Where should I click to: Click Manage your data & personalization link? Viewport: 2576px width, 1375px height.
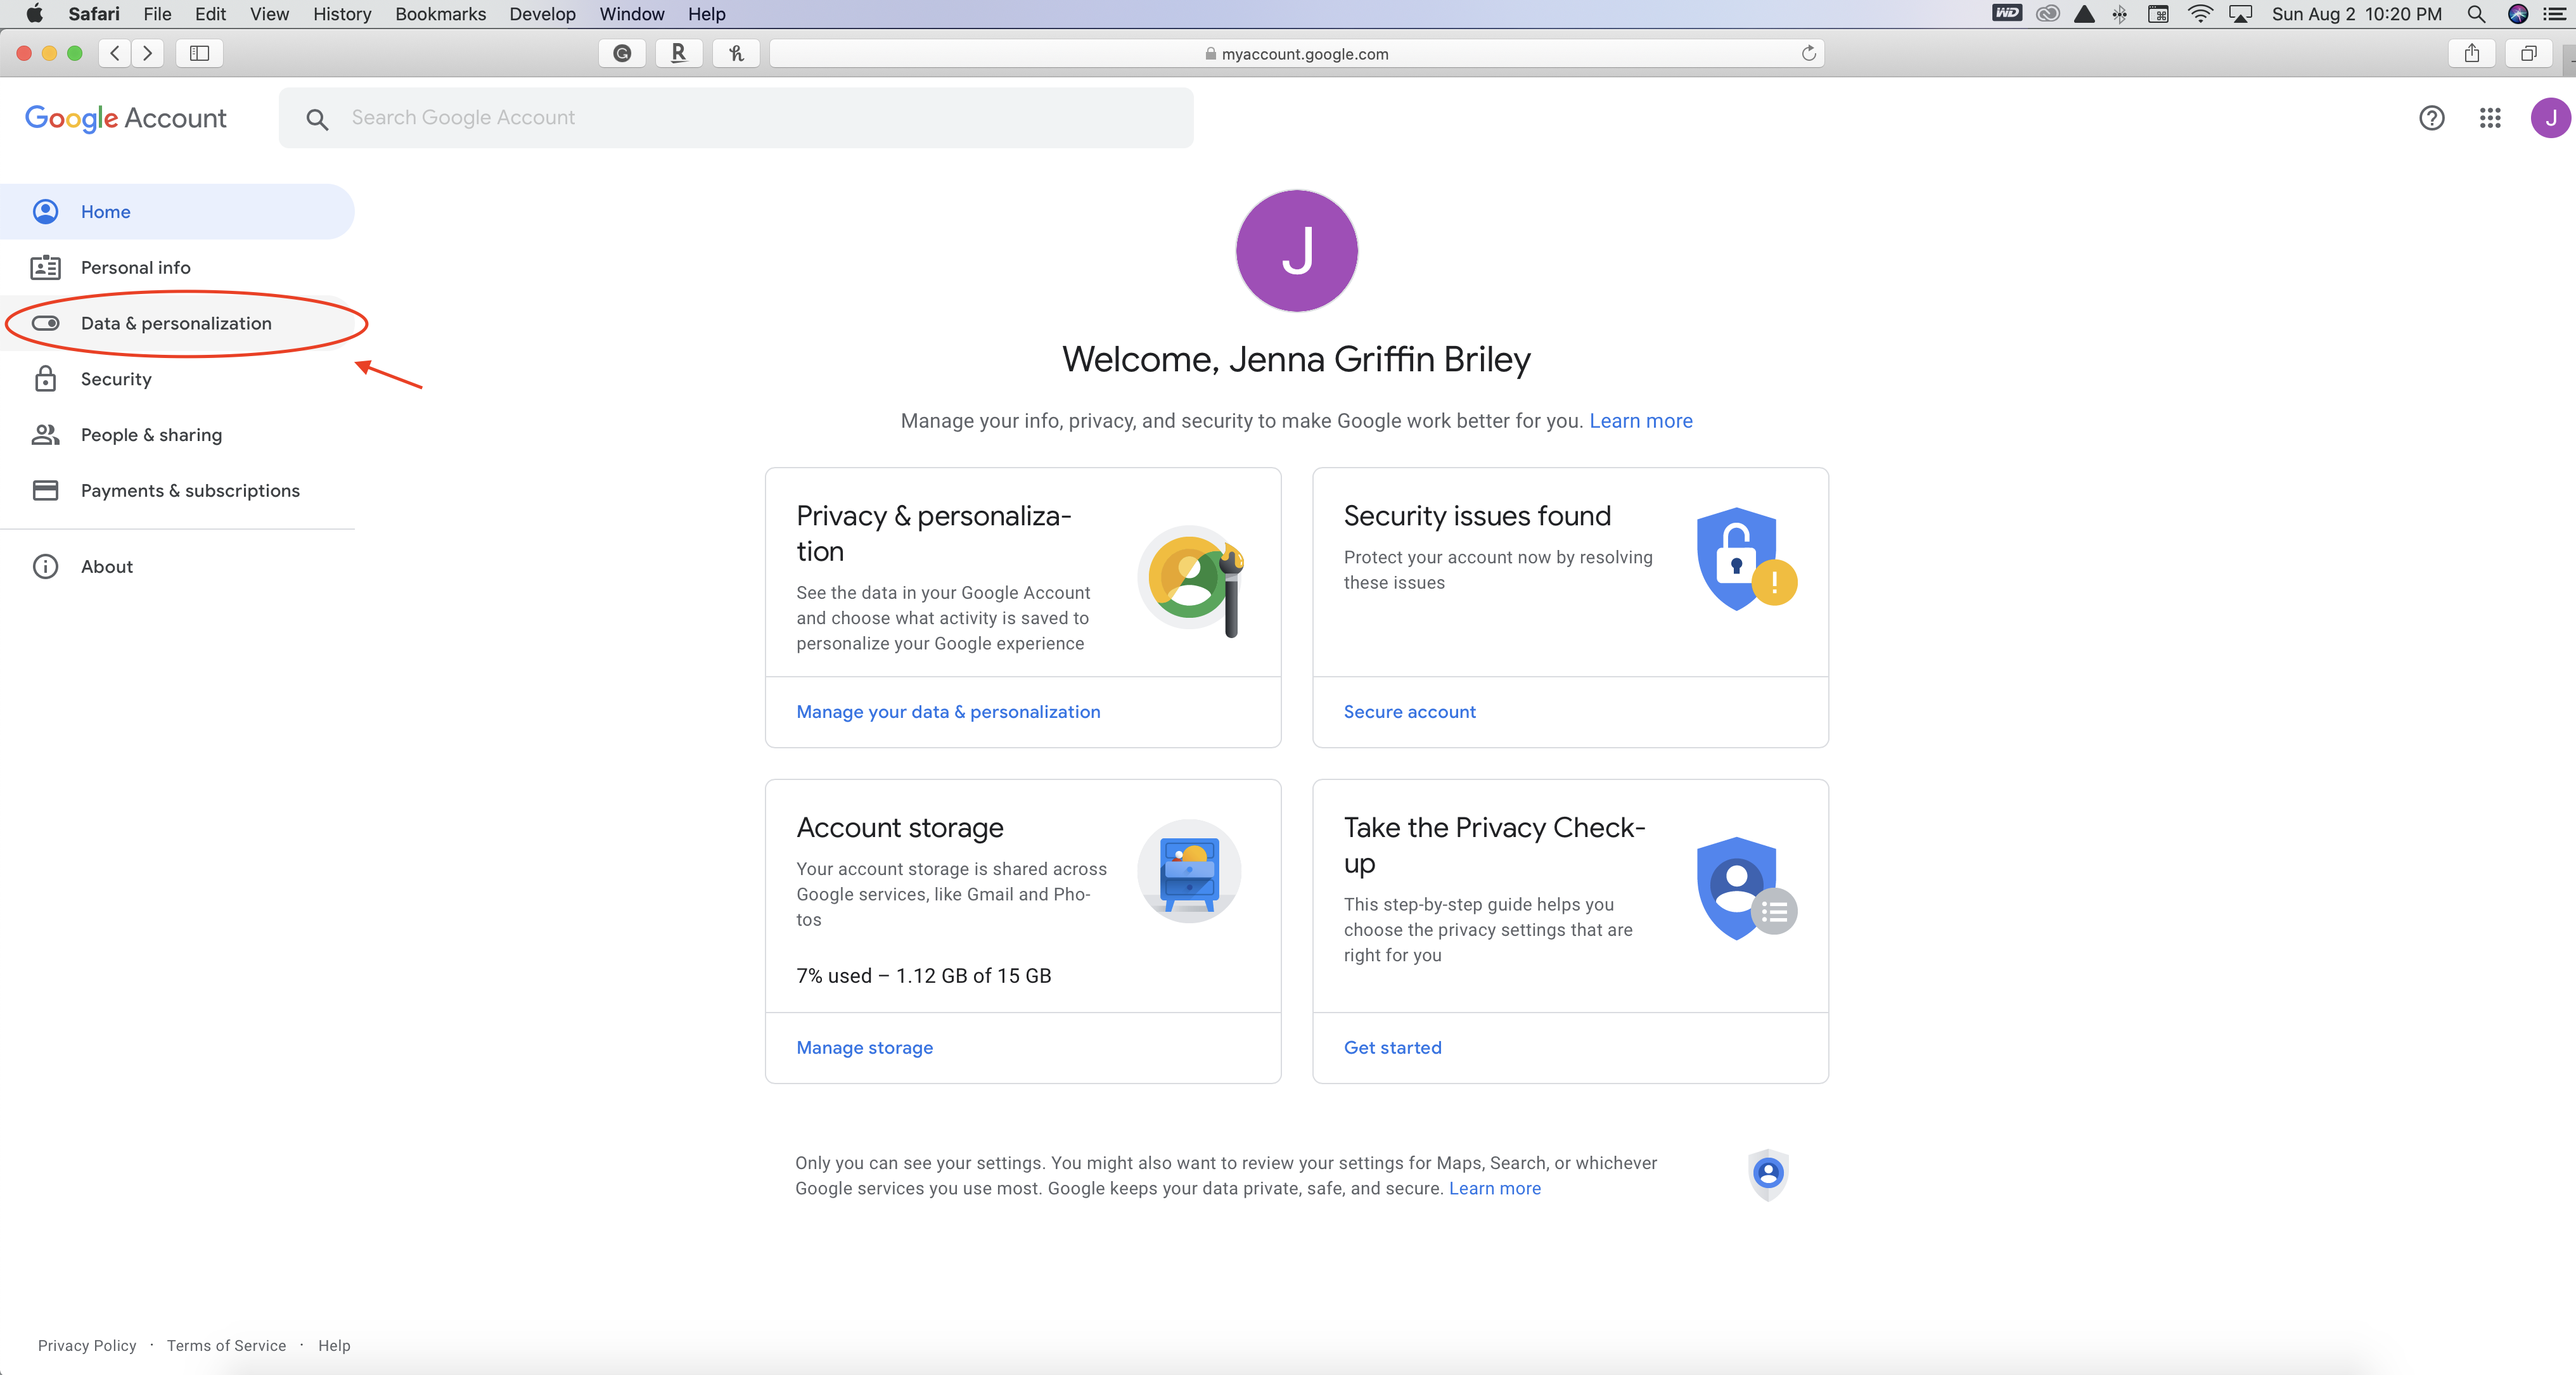pos(948,712)
